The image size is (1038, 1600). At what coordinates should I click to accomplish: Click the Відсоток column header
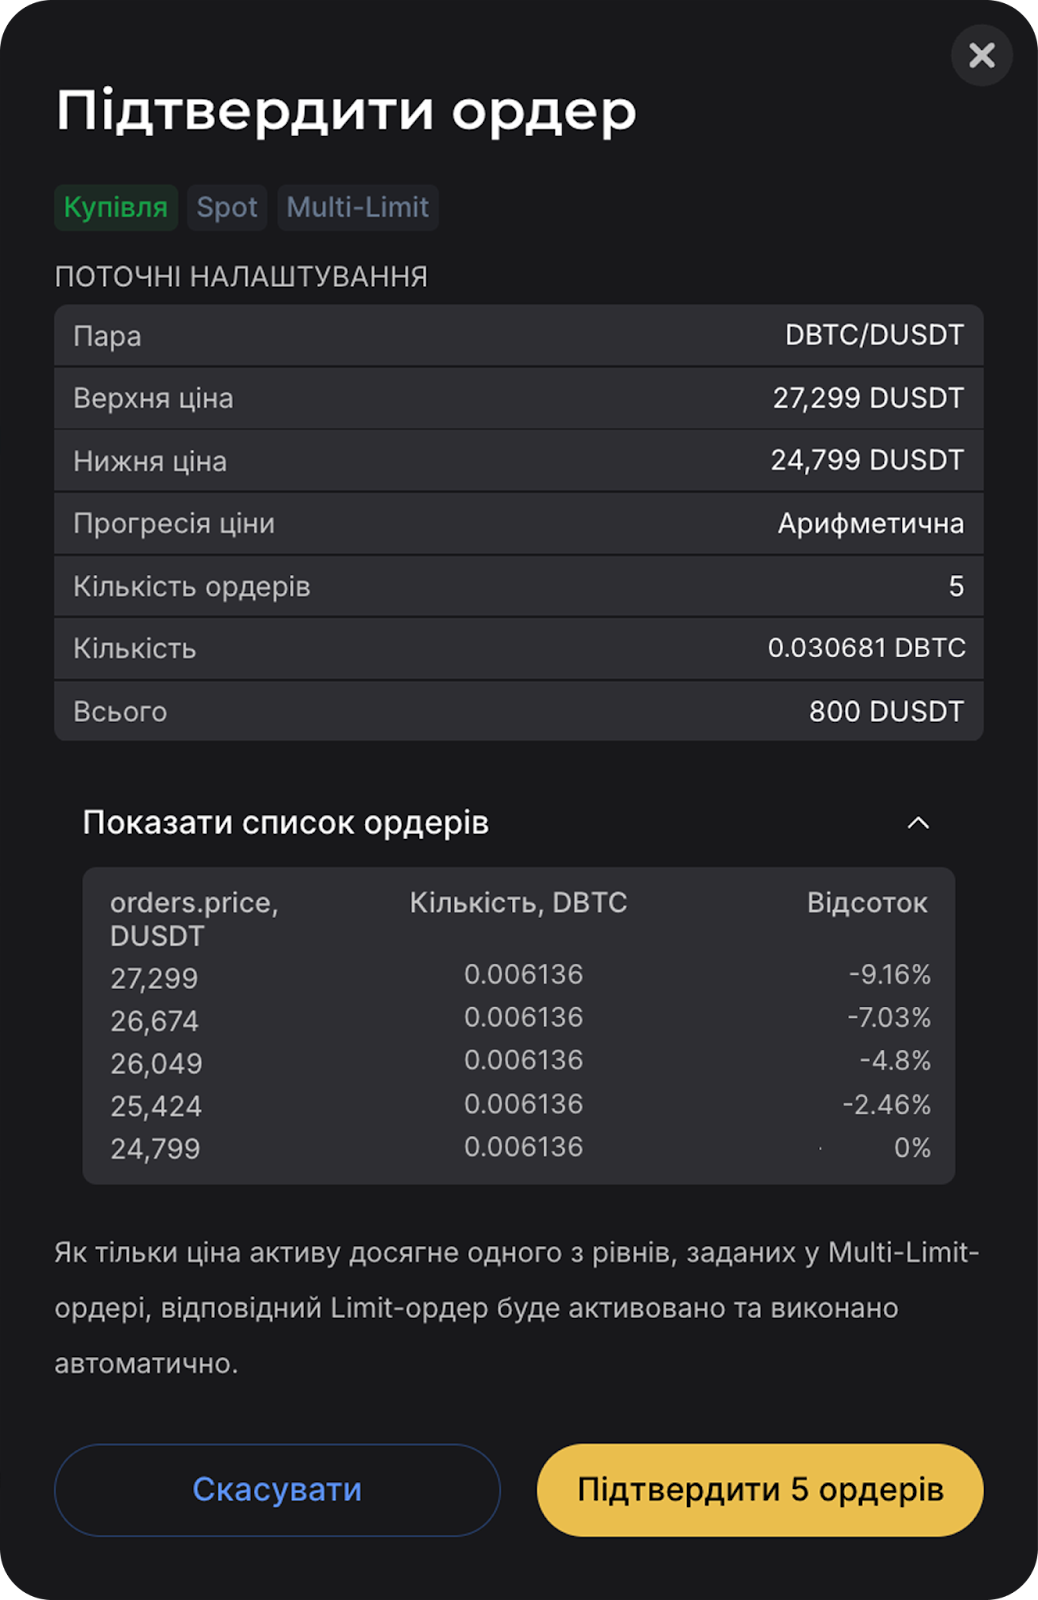(867, 903)
